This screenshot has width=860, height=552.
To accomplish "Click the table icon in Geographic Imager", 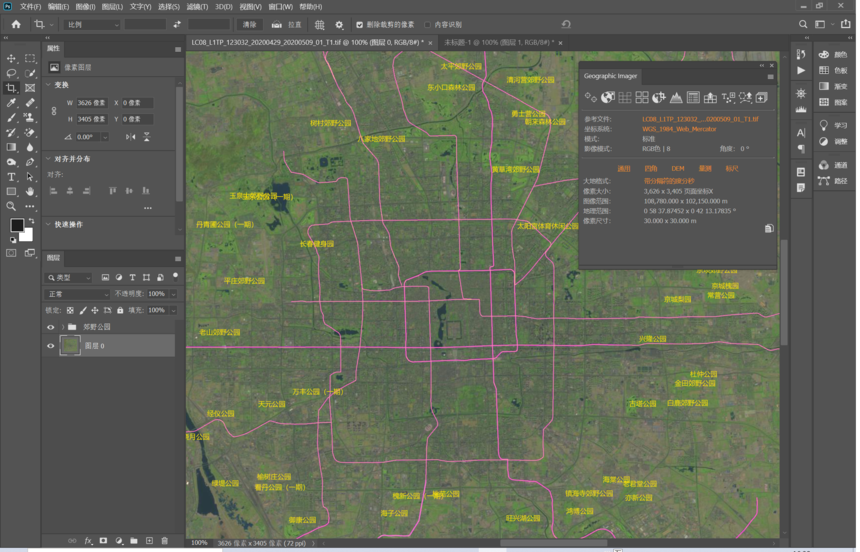I will [693, 98].
